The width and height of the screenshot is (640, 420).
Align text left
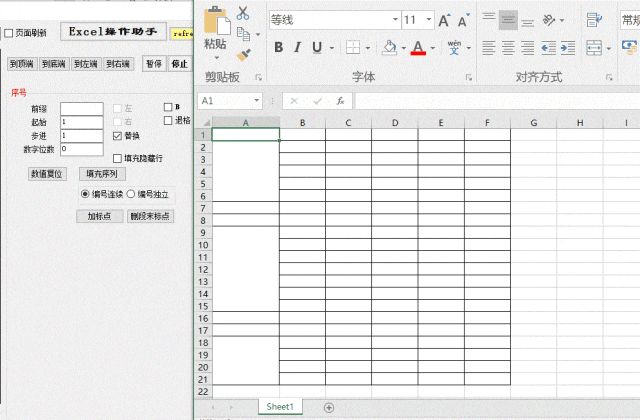[489, 48]
